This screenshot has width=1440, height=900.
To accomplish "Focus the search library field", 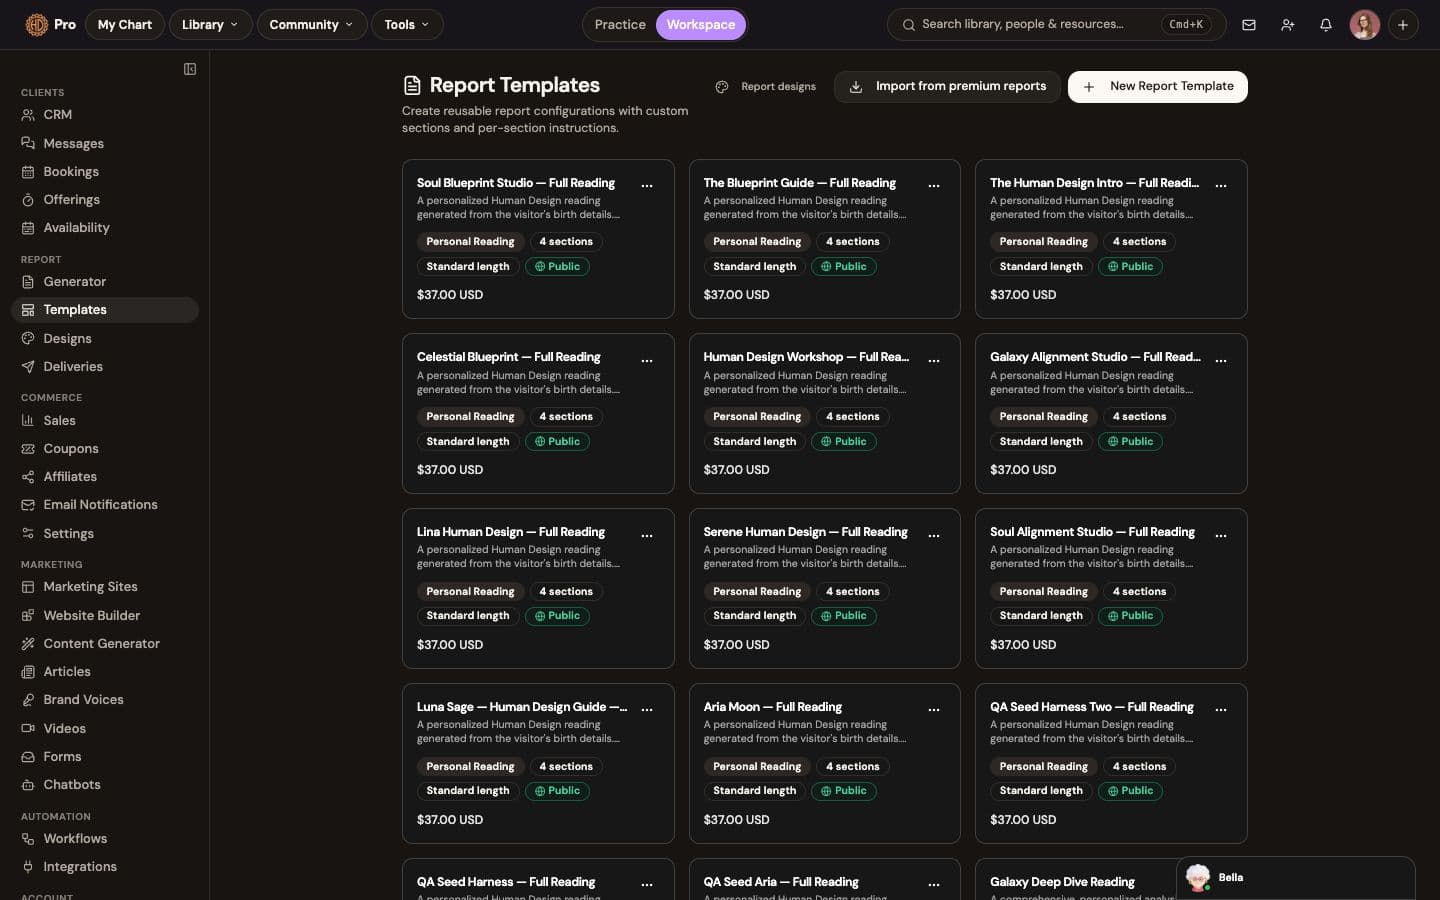I will [1056, 25].
